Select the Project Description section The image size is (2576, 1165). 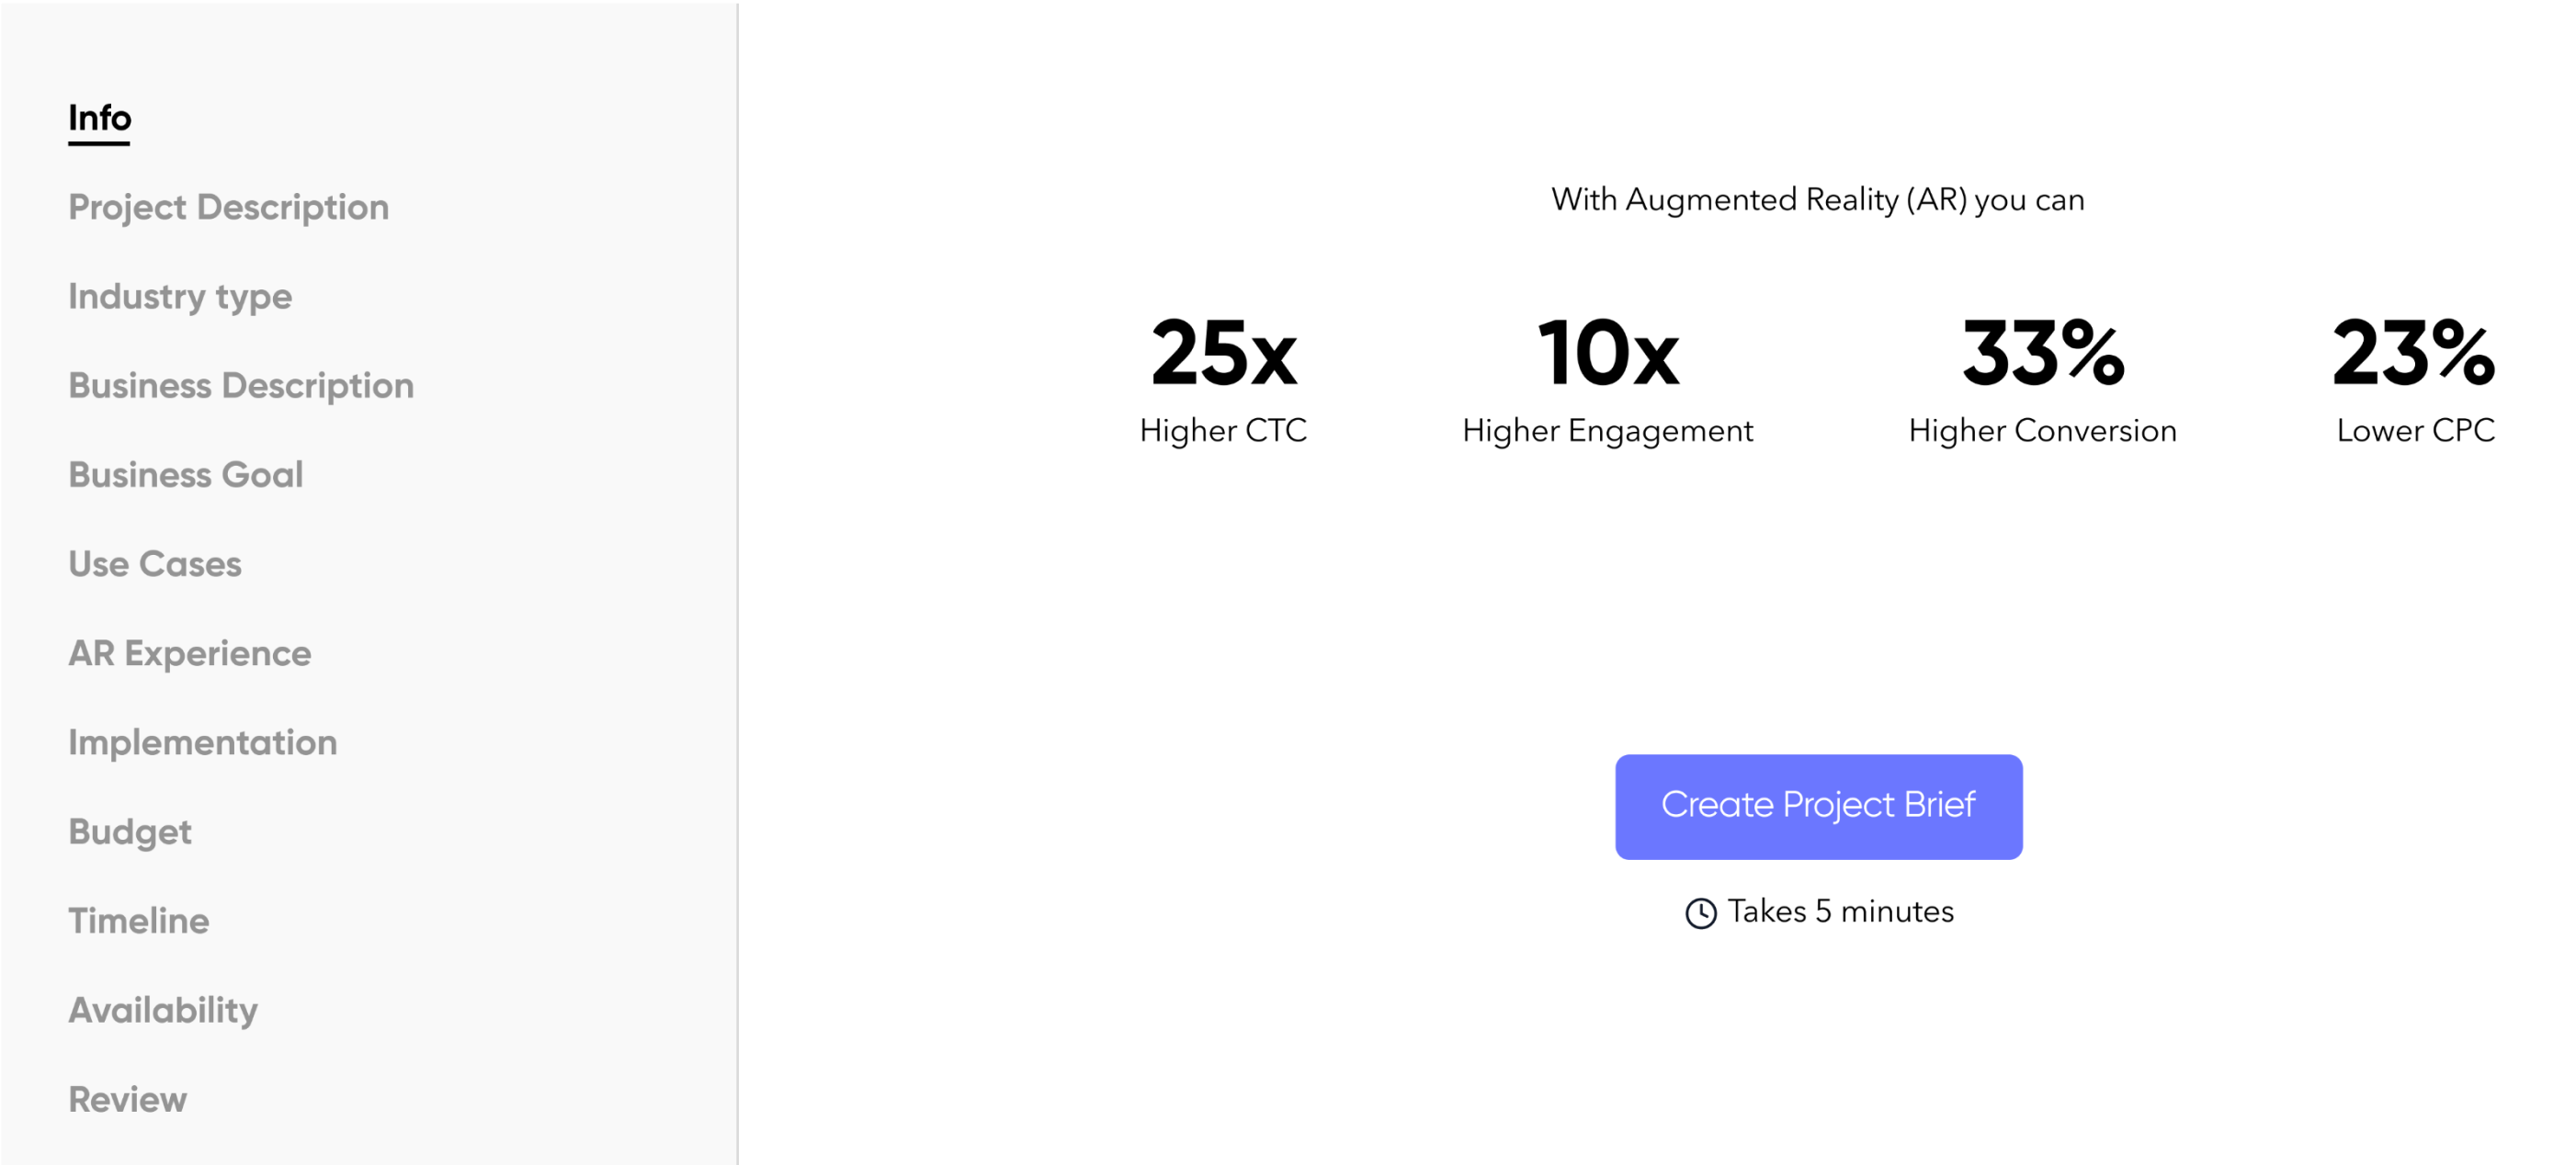[x=227, y=207]
